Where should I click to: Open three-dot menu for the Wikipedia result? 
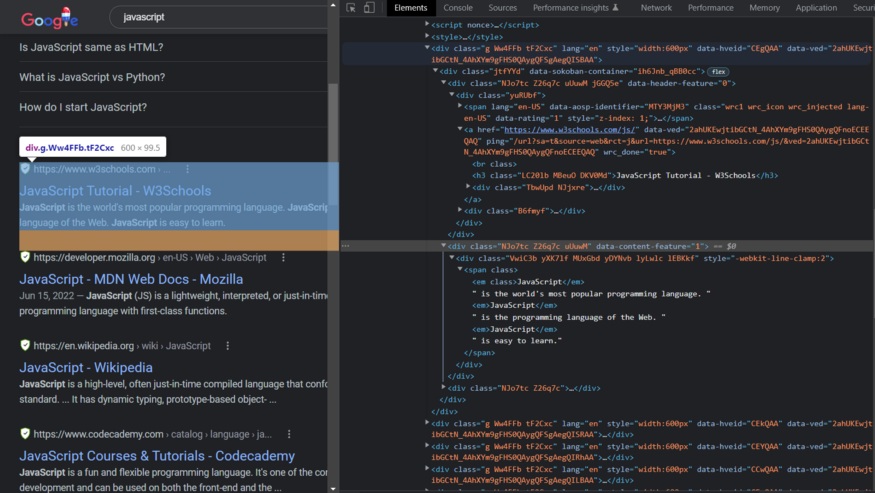point(227,346)
